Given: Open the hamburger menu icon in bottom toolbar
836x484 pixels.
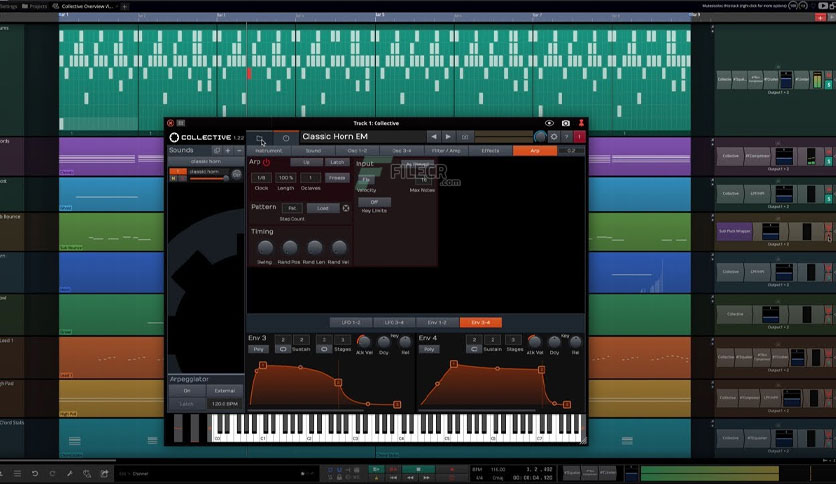Looking at the screenshot, I should (18, 473).
